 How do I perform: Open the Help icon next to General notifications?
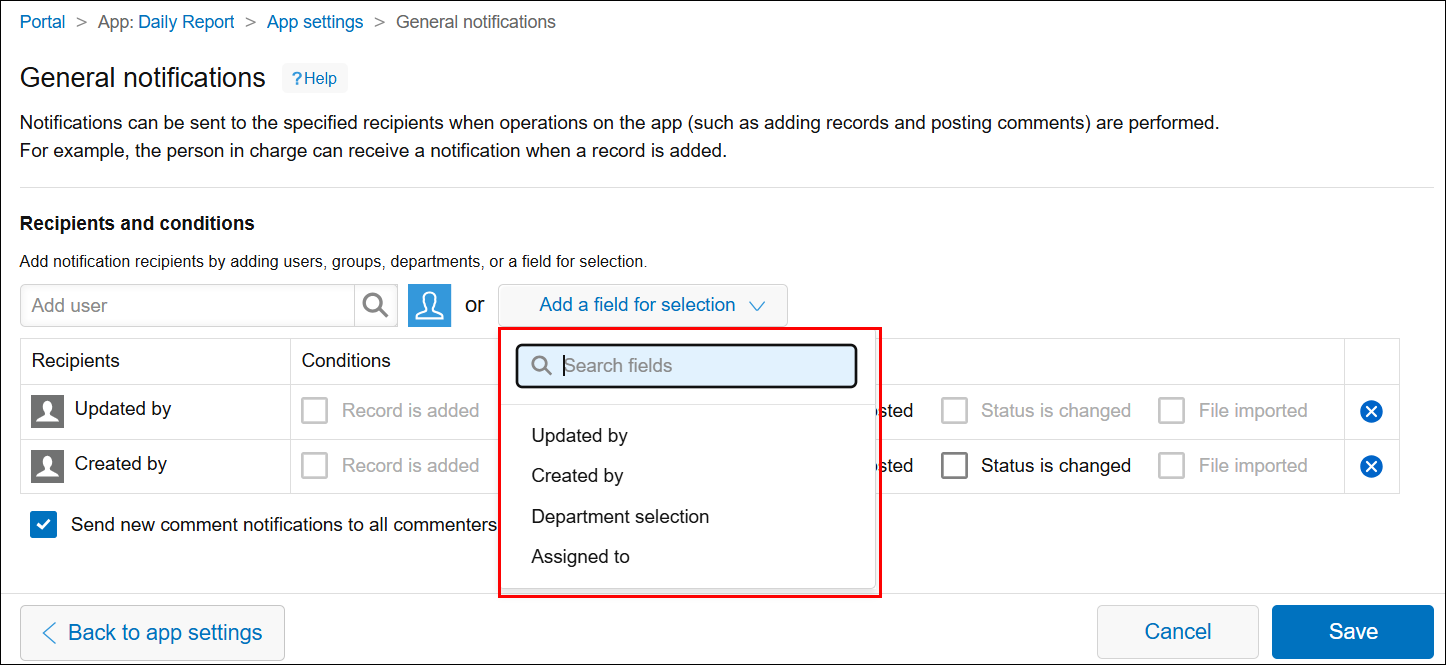click(x=314, y=78)
